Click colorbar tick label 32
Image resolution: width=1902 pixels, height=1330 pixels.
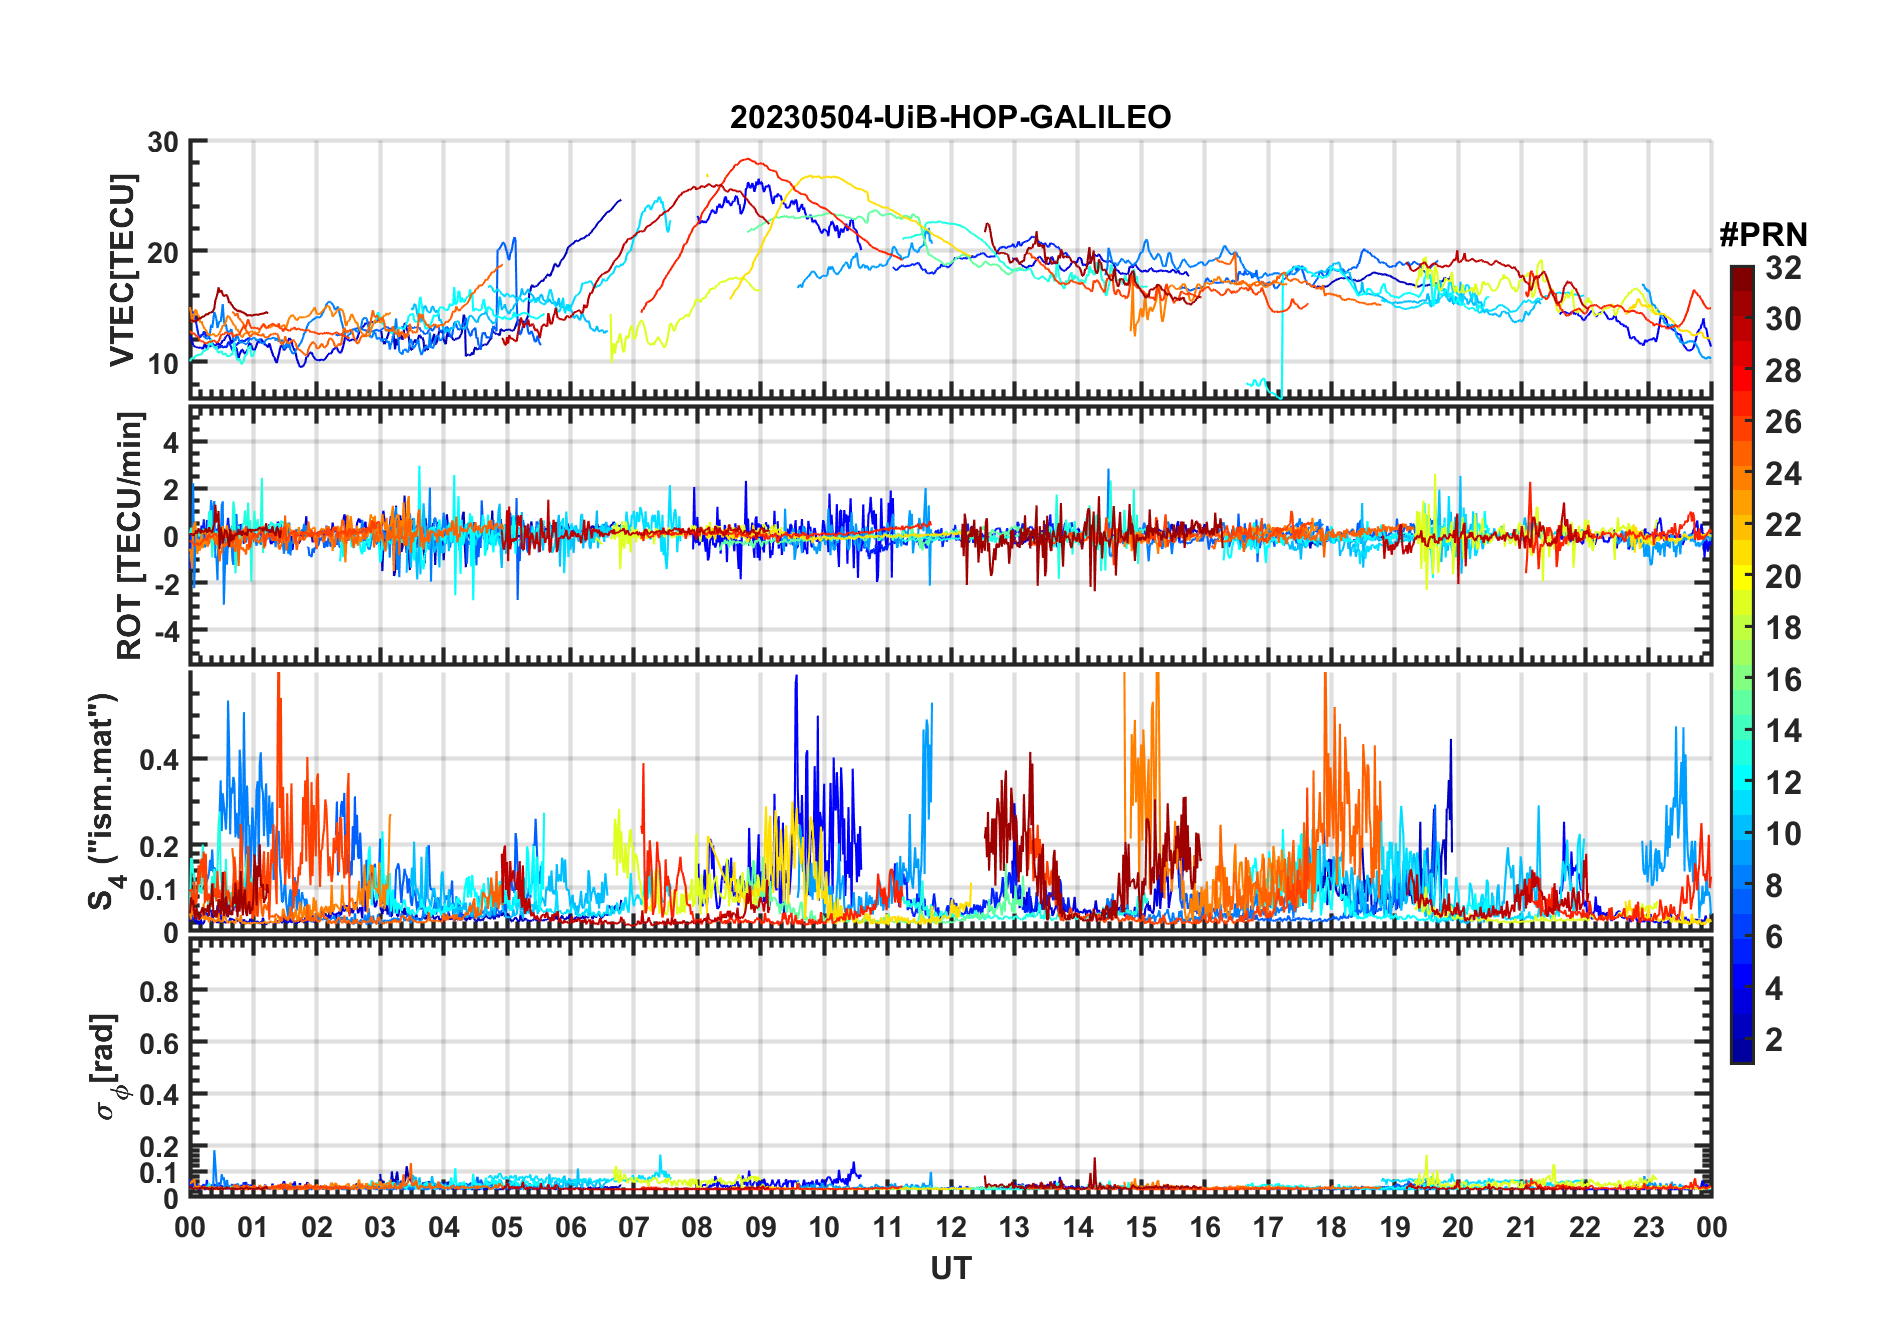click(1783, 268)
